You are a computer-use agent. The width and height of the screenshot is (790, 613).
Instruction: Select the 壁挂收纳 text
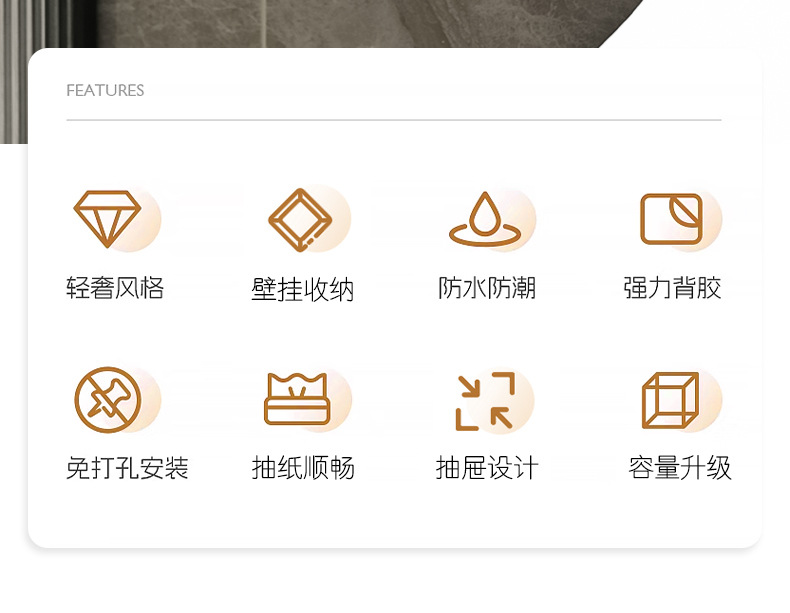(302, 290)
